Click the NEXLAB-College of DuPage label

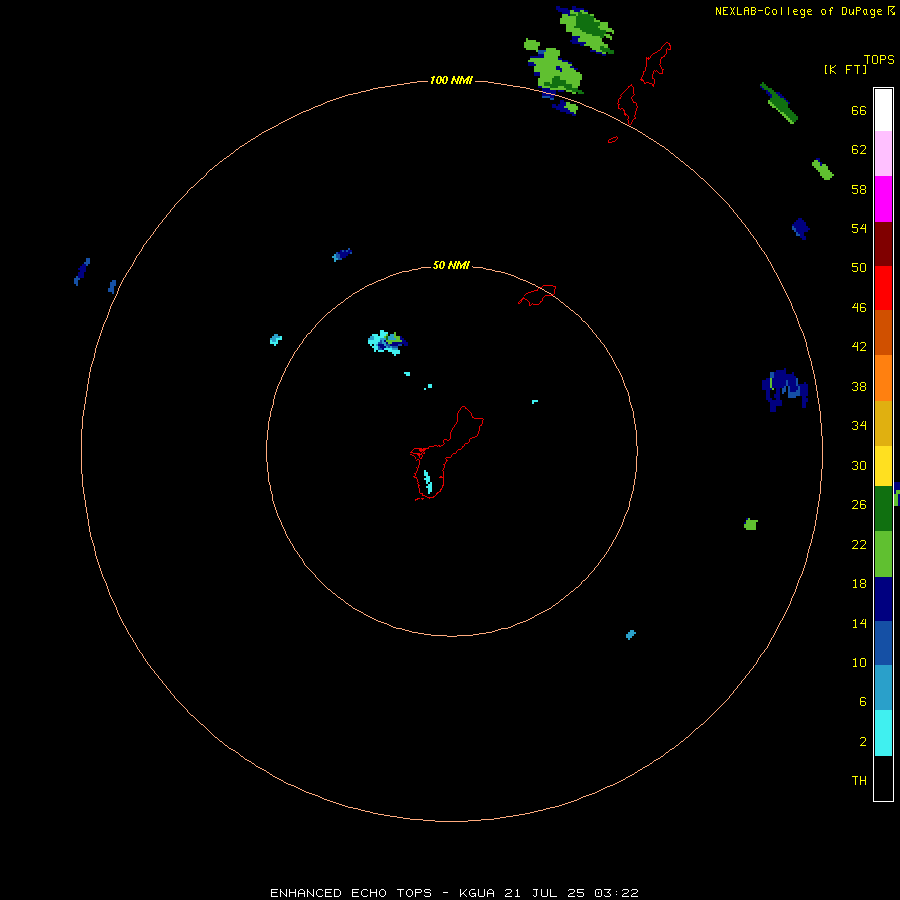pos(798,11)
